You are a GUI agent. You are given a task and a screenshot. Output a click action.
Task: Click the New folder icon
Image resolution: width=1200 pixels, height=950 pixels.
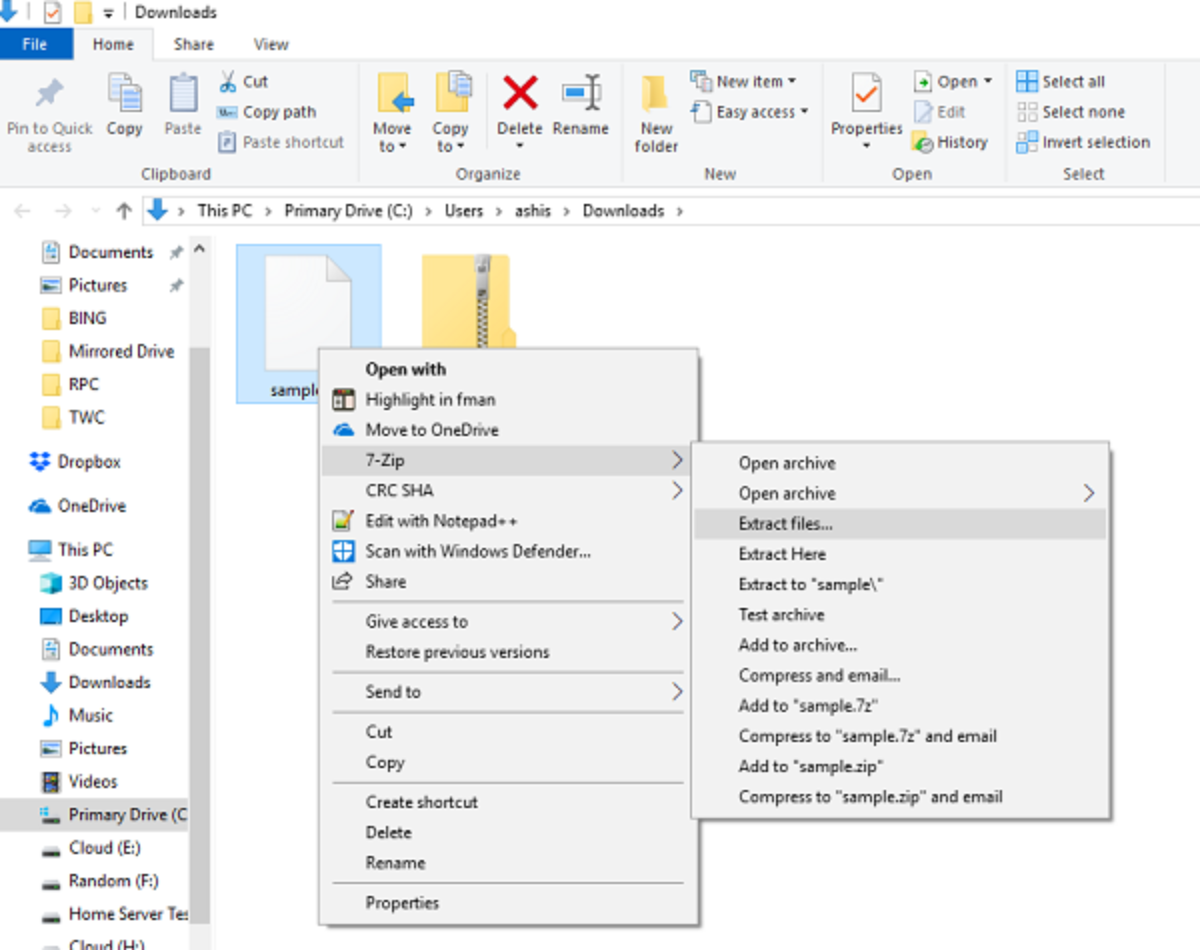click(x=656, y=94)
